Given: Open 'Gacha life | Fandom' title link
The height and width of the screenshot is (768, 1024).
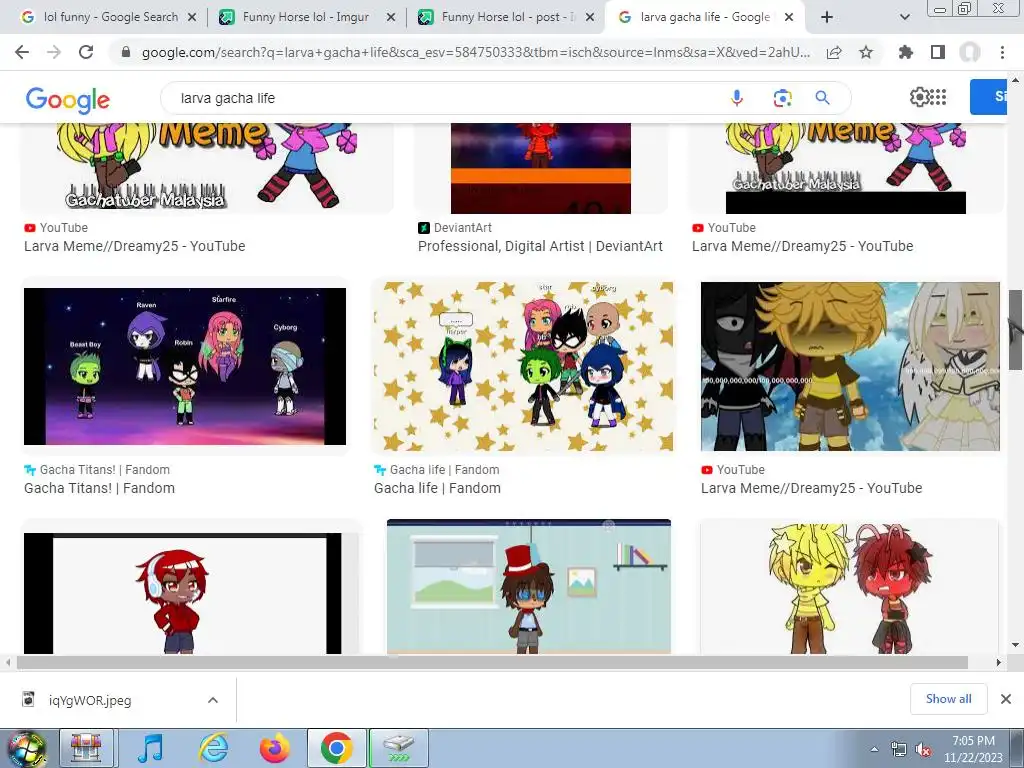Looking at the screenshot, I should pyautogui.click(x=438, y=488).
